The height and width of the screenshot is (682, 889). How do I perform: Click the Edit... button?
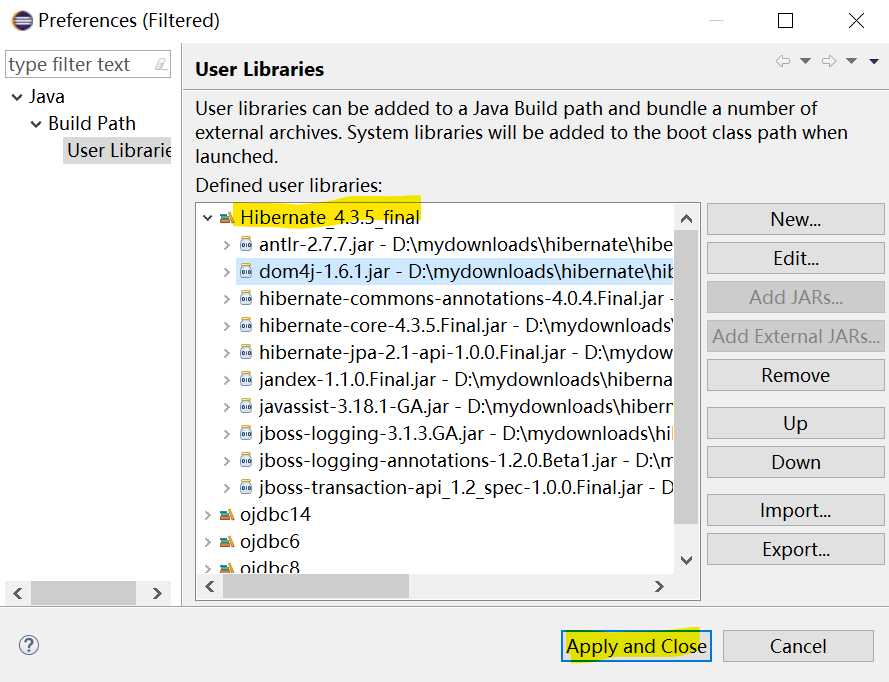pyautogui.click(x=795, y=258)
